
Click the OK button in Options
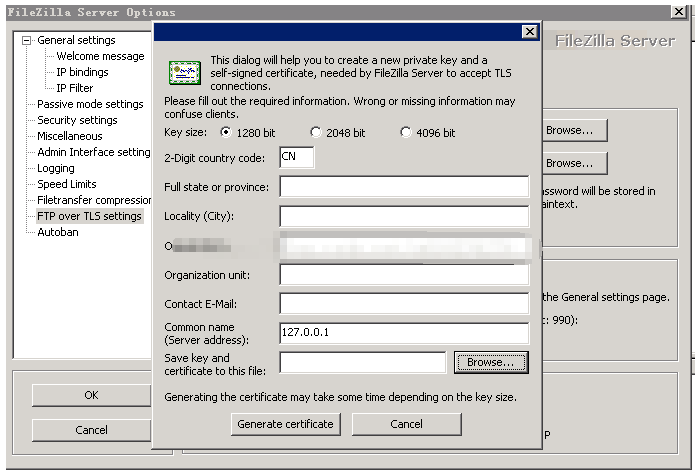coord(91,395)
